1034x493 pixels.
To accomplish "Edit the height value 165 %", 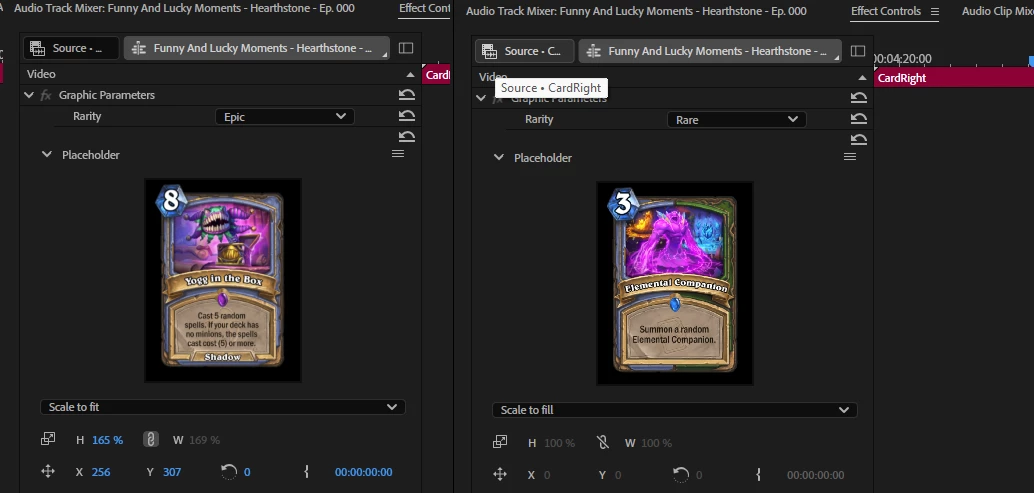I will (107, 440).
